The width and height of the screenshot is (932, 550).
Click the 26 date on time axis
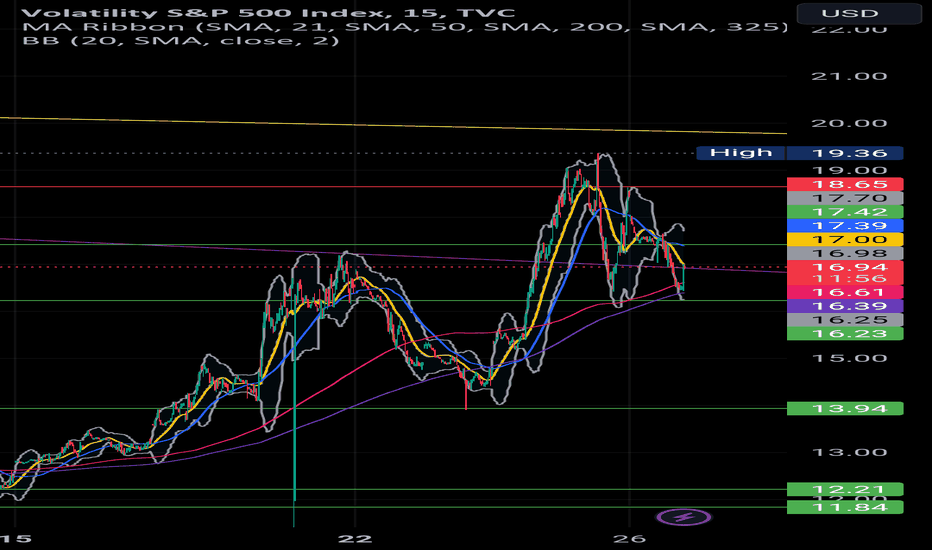(629, 539)
